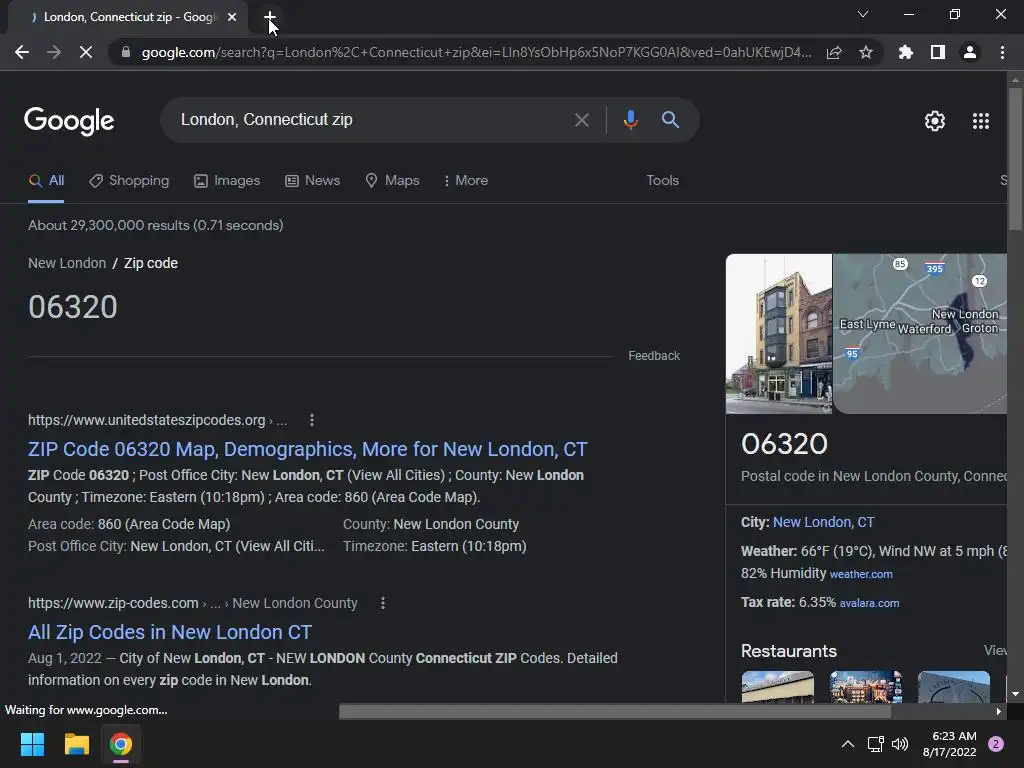Viewport: 1024px width, 768px height.
Task: Open the notification badge showing 2
Action: click(996, 744)
